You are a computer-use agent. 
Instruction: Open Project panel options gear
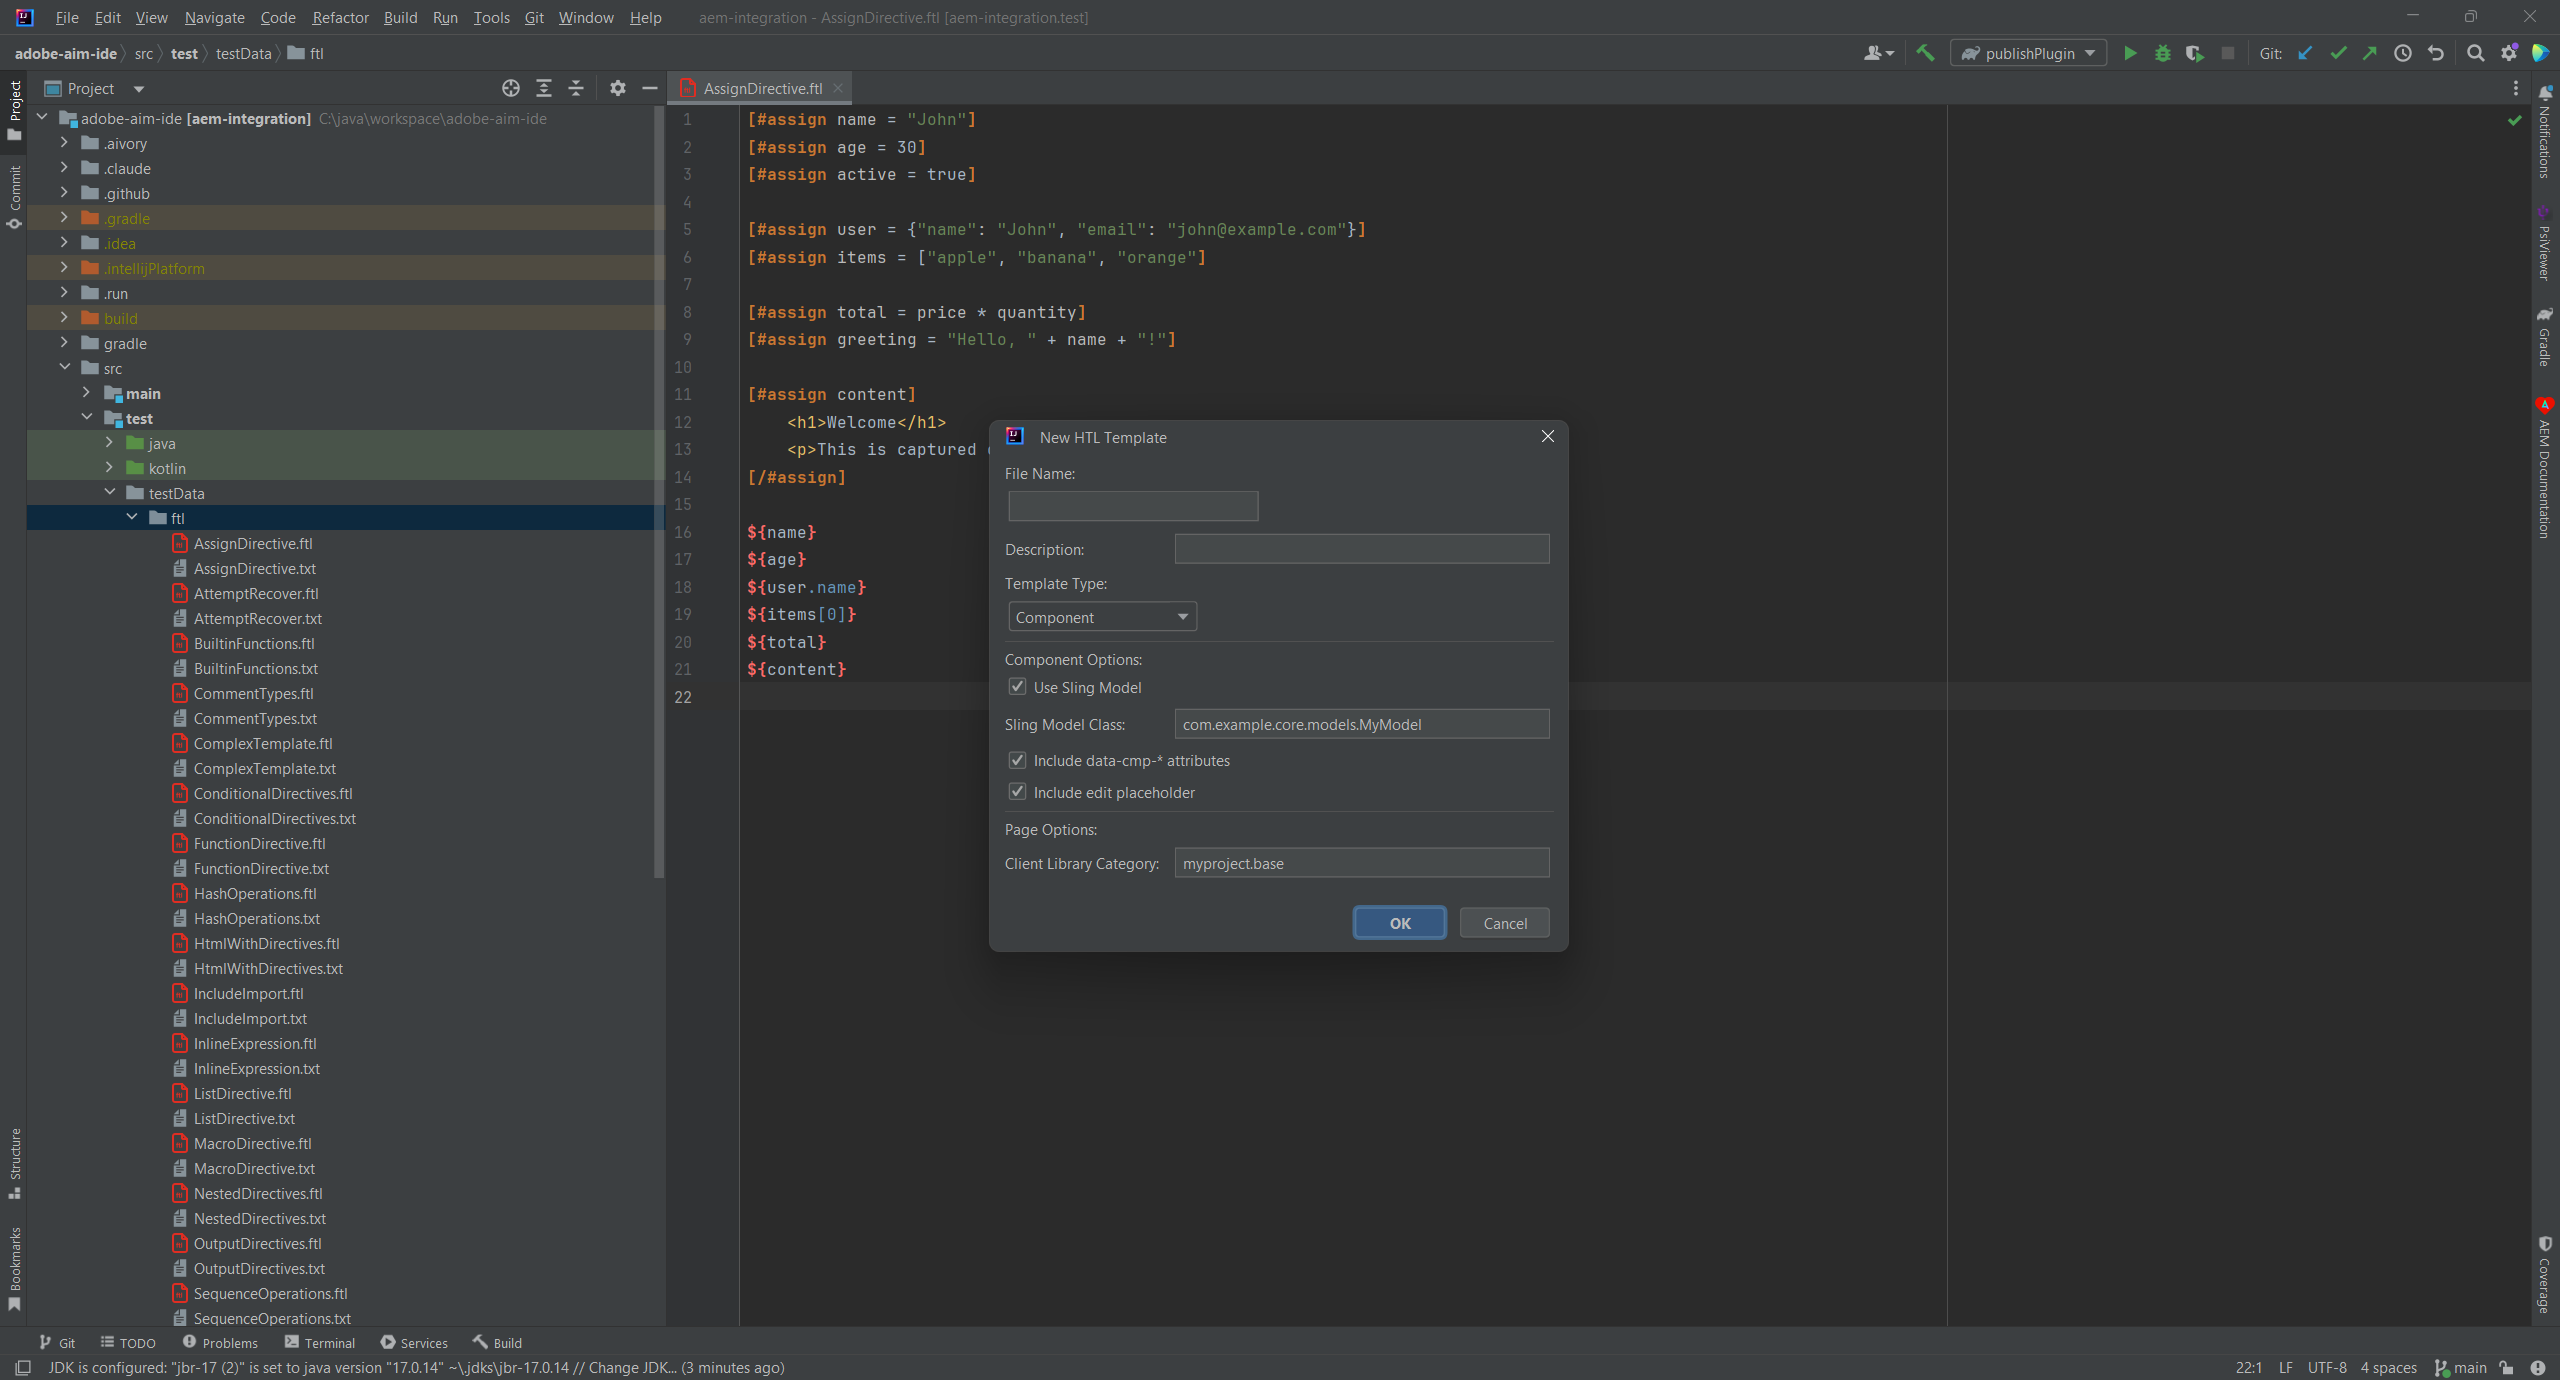(618, 88)
